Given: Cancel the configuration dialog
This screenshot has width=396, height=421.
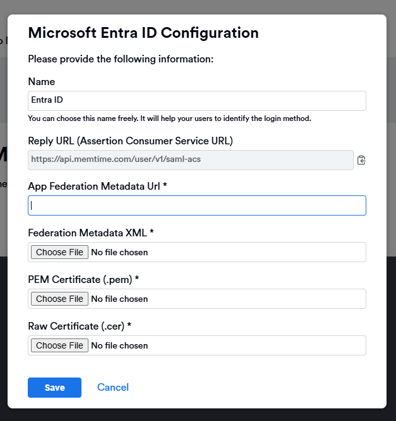Looking at the screenshot, I should pos(113,387).
